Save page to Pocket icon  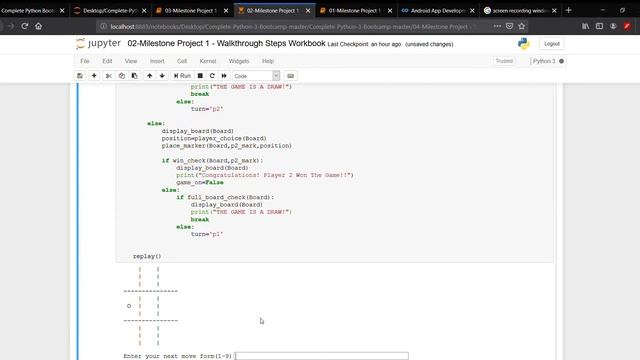point(509,26)
